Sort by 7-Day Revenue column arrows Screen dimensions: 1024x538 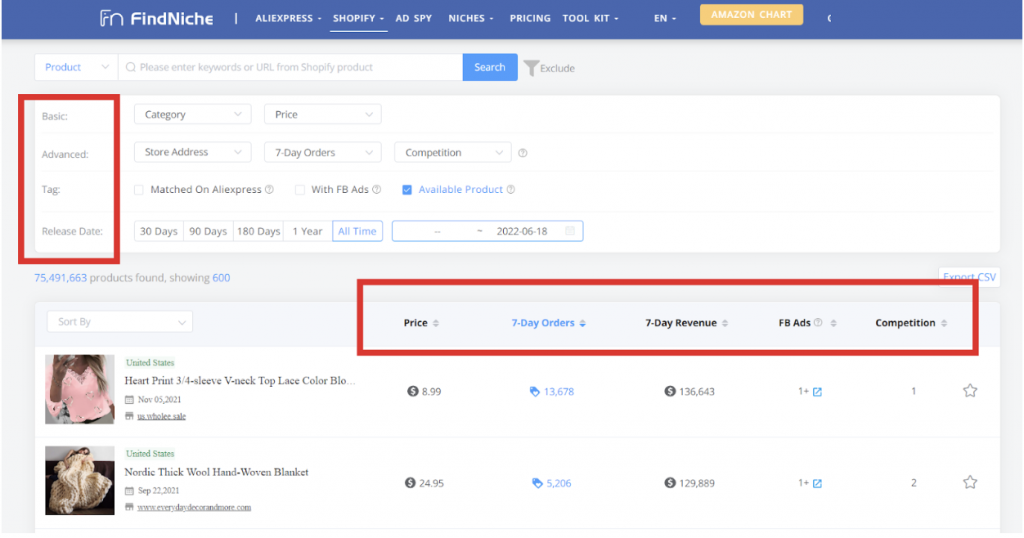pyautogui.click(x=725, y=323)
